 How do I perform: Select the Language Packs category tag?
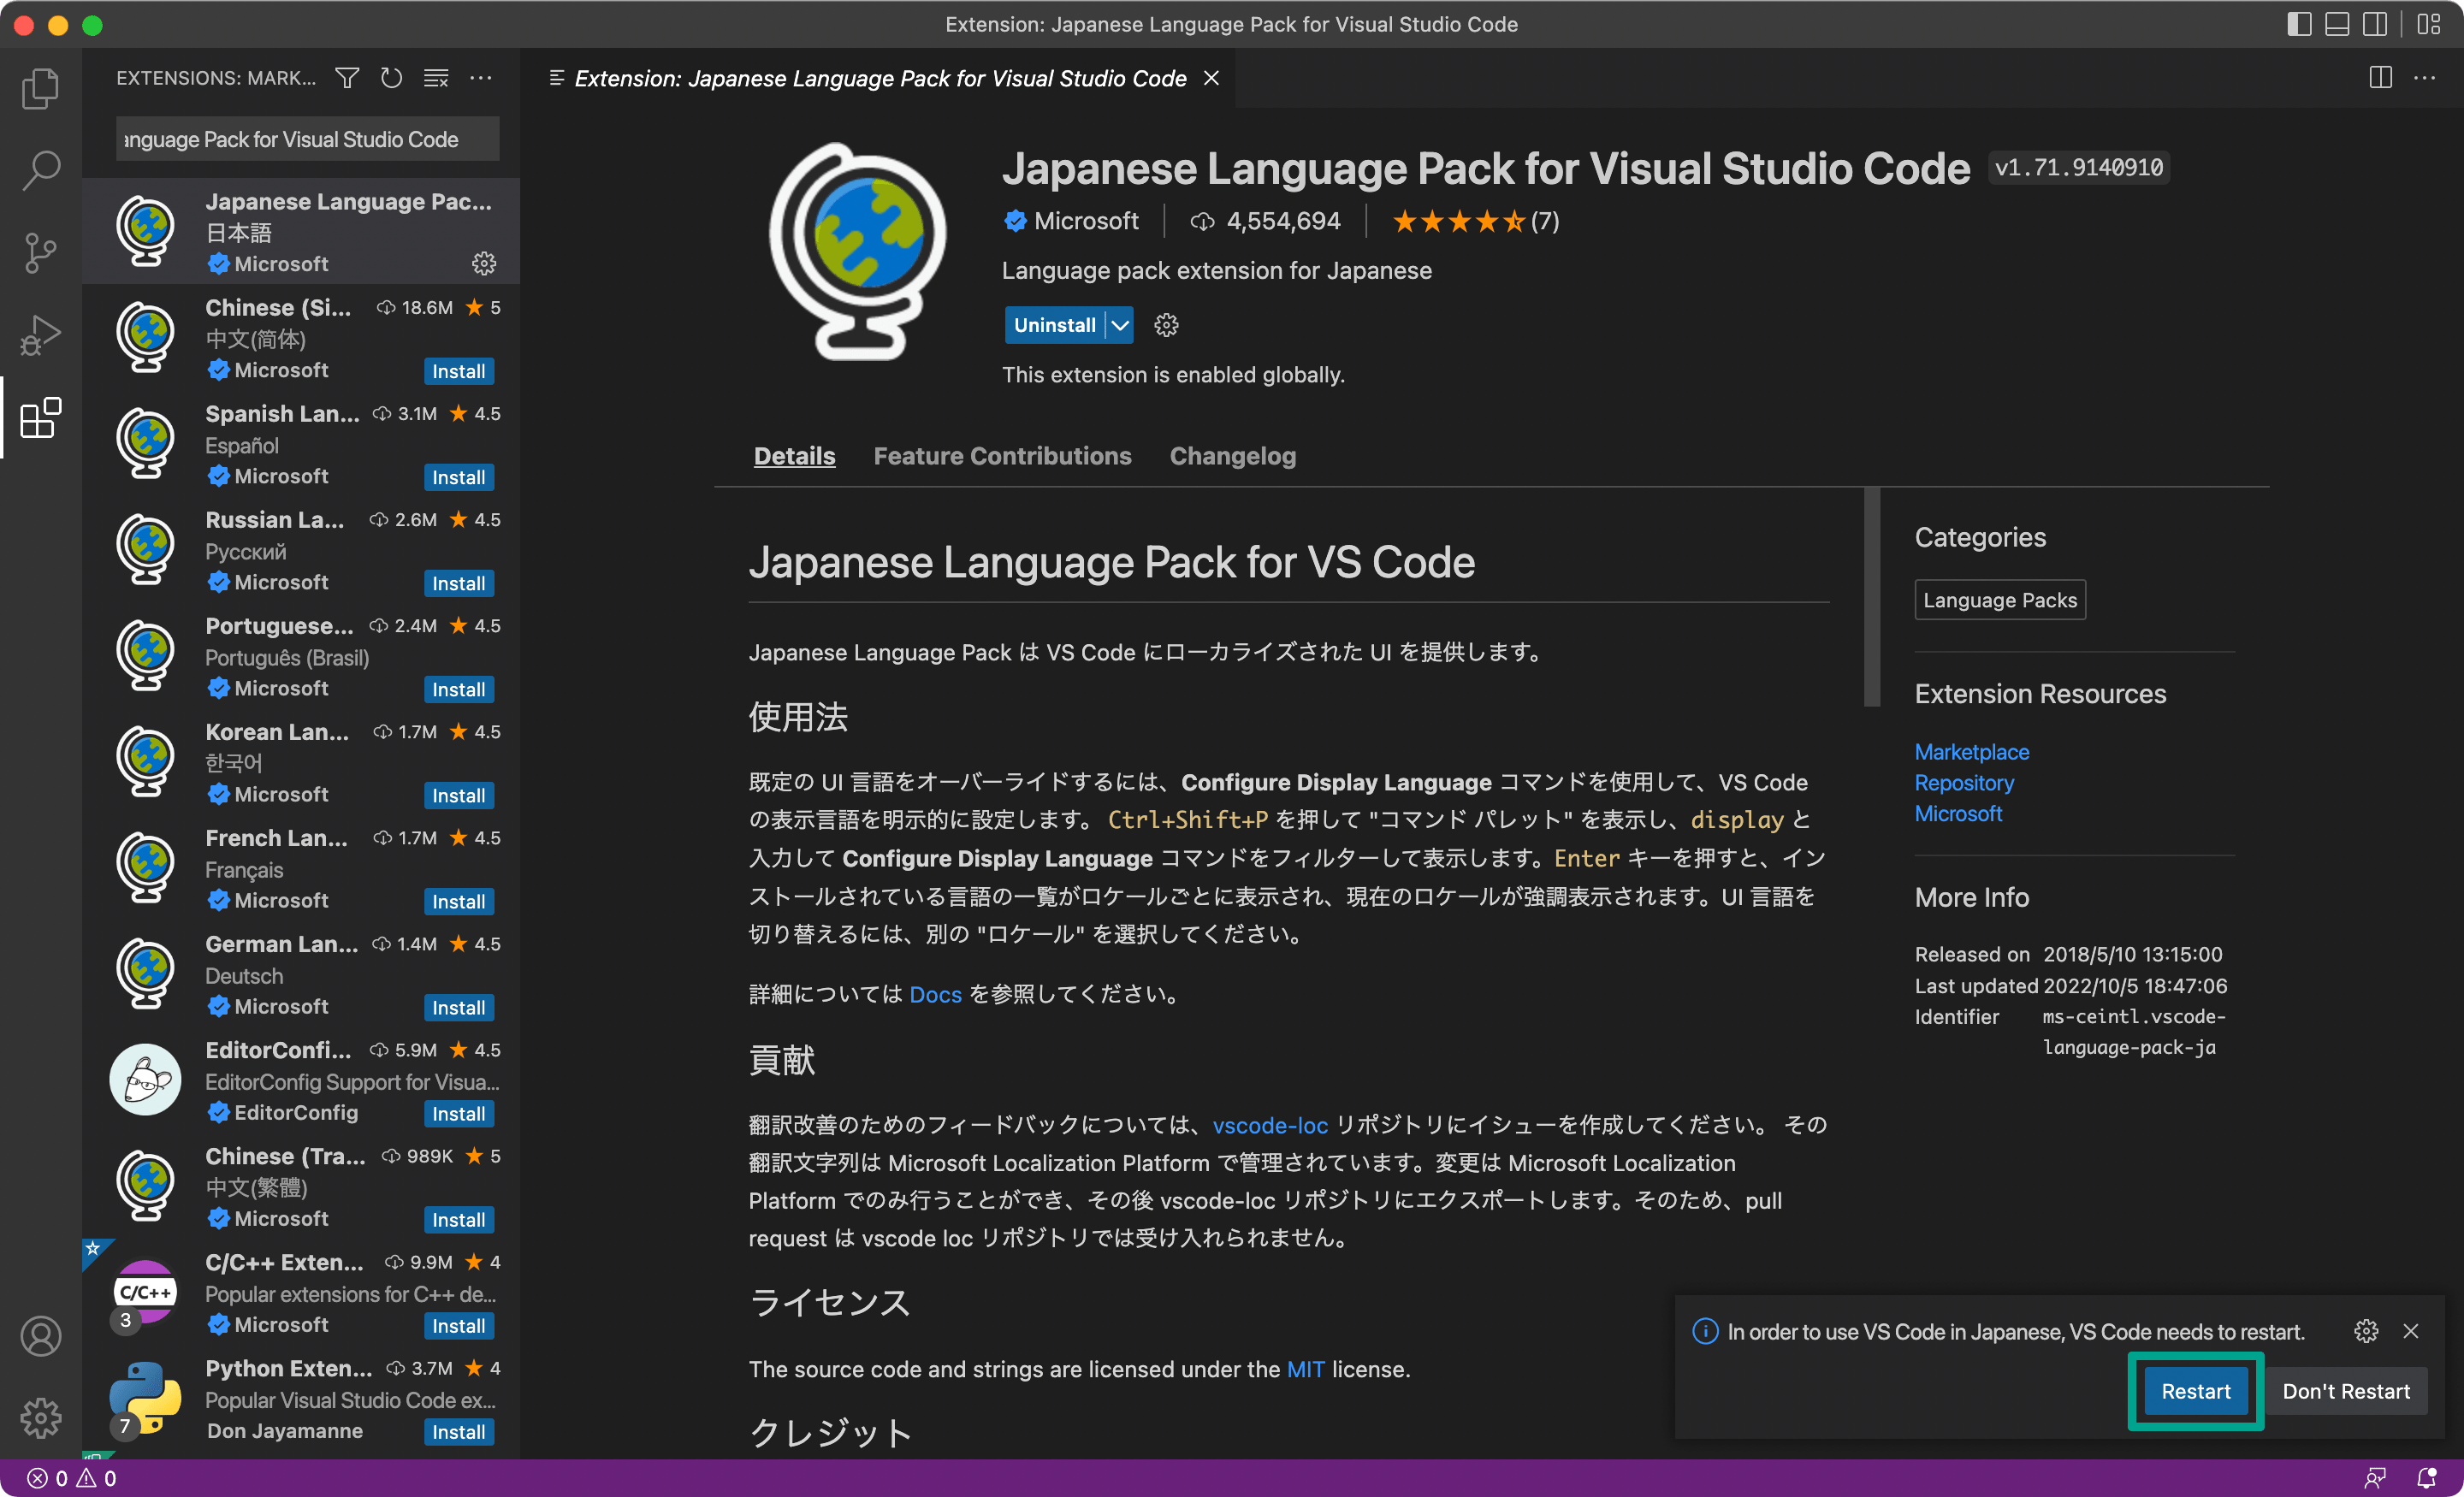point(2000,600)
